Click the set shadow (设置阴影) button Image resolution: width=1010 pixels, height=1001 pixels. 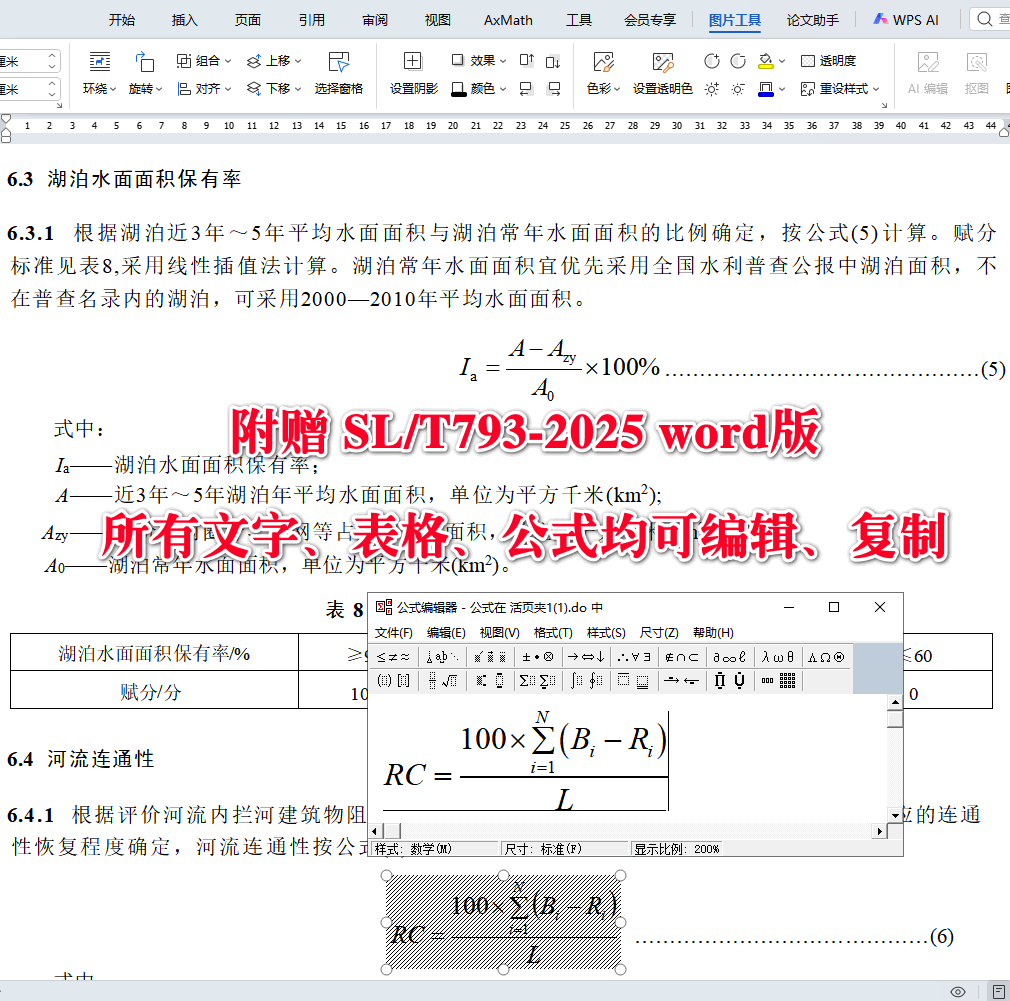pos(414,73)
